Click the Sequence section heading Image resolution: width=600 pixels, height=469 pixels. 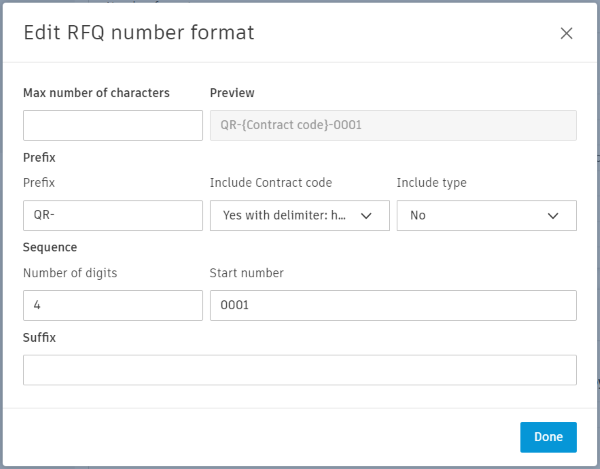[50, 247]
